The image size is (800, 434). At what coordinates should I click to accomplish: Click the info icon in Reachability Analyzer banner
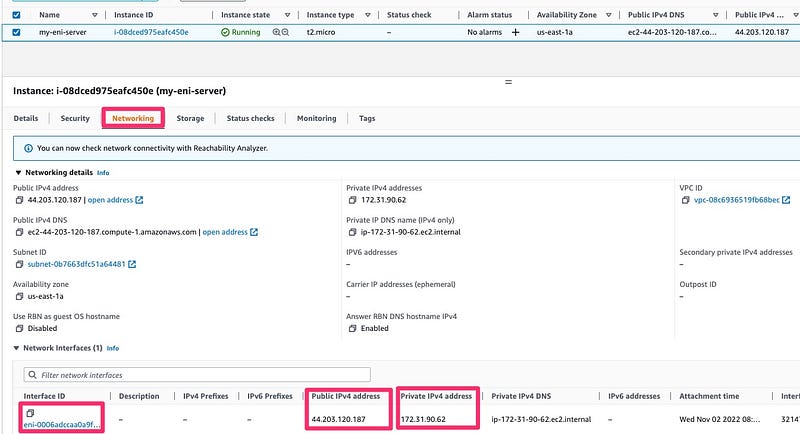coord(29,148)
